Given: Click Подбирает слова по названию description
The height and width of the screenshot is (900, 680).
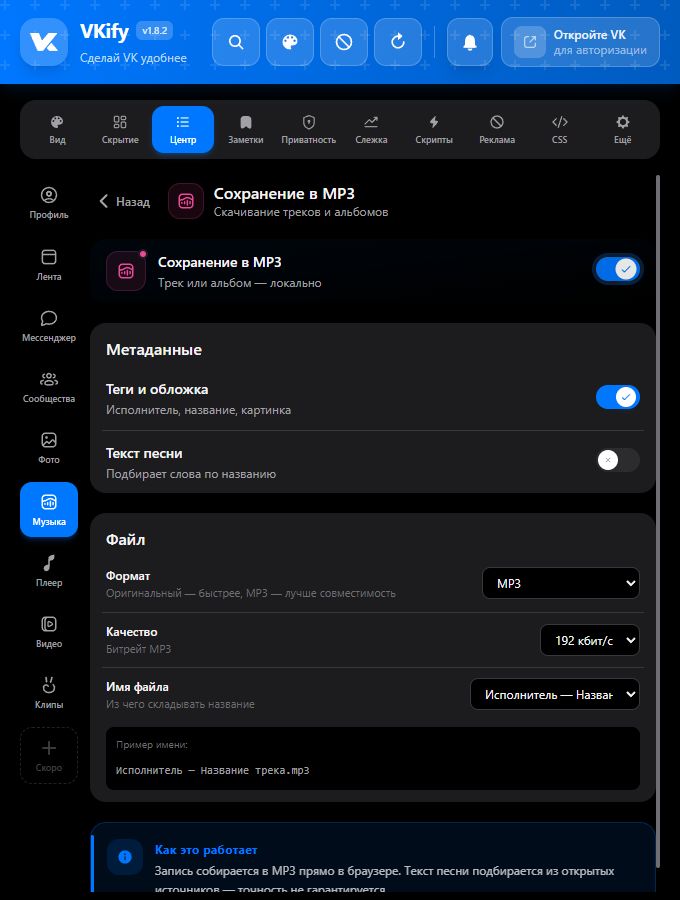Looking at the screenshot, I should [191, 474].
